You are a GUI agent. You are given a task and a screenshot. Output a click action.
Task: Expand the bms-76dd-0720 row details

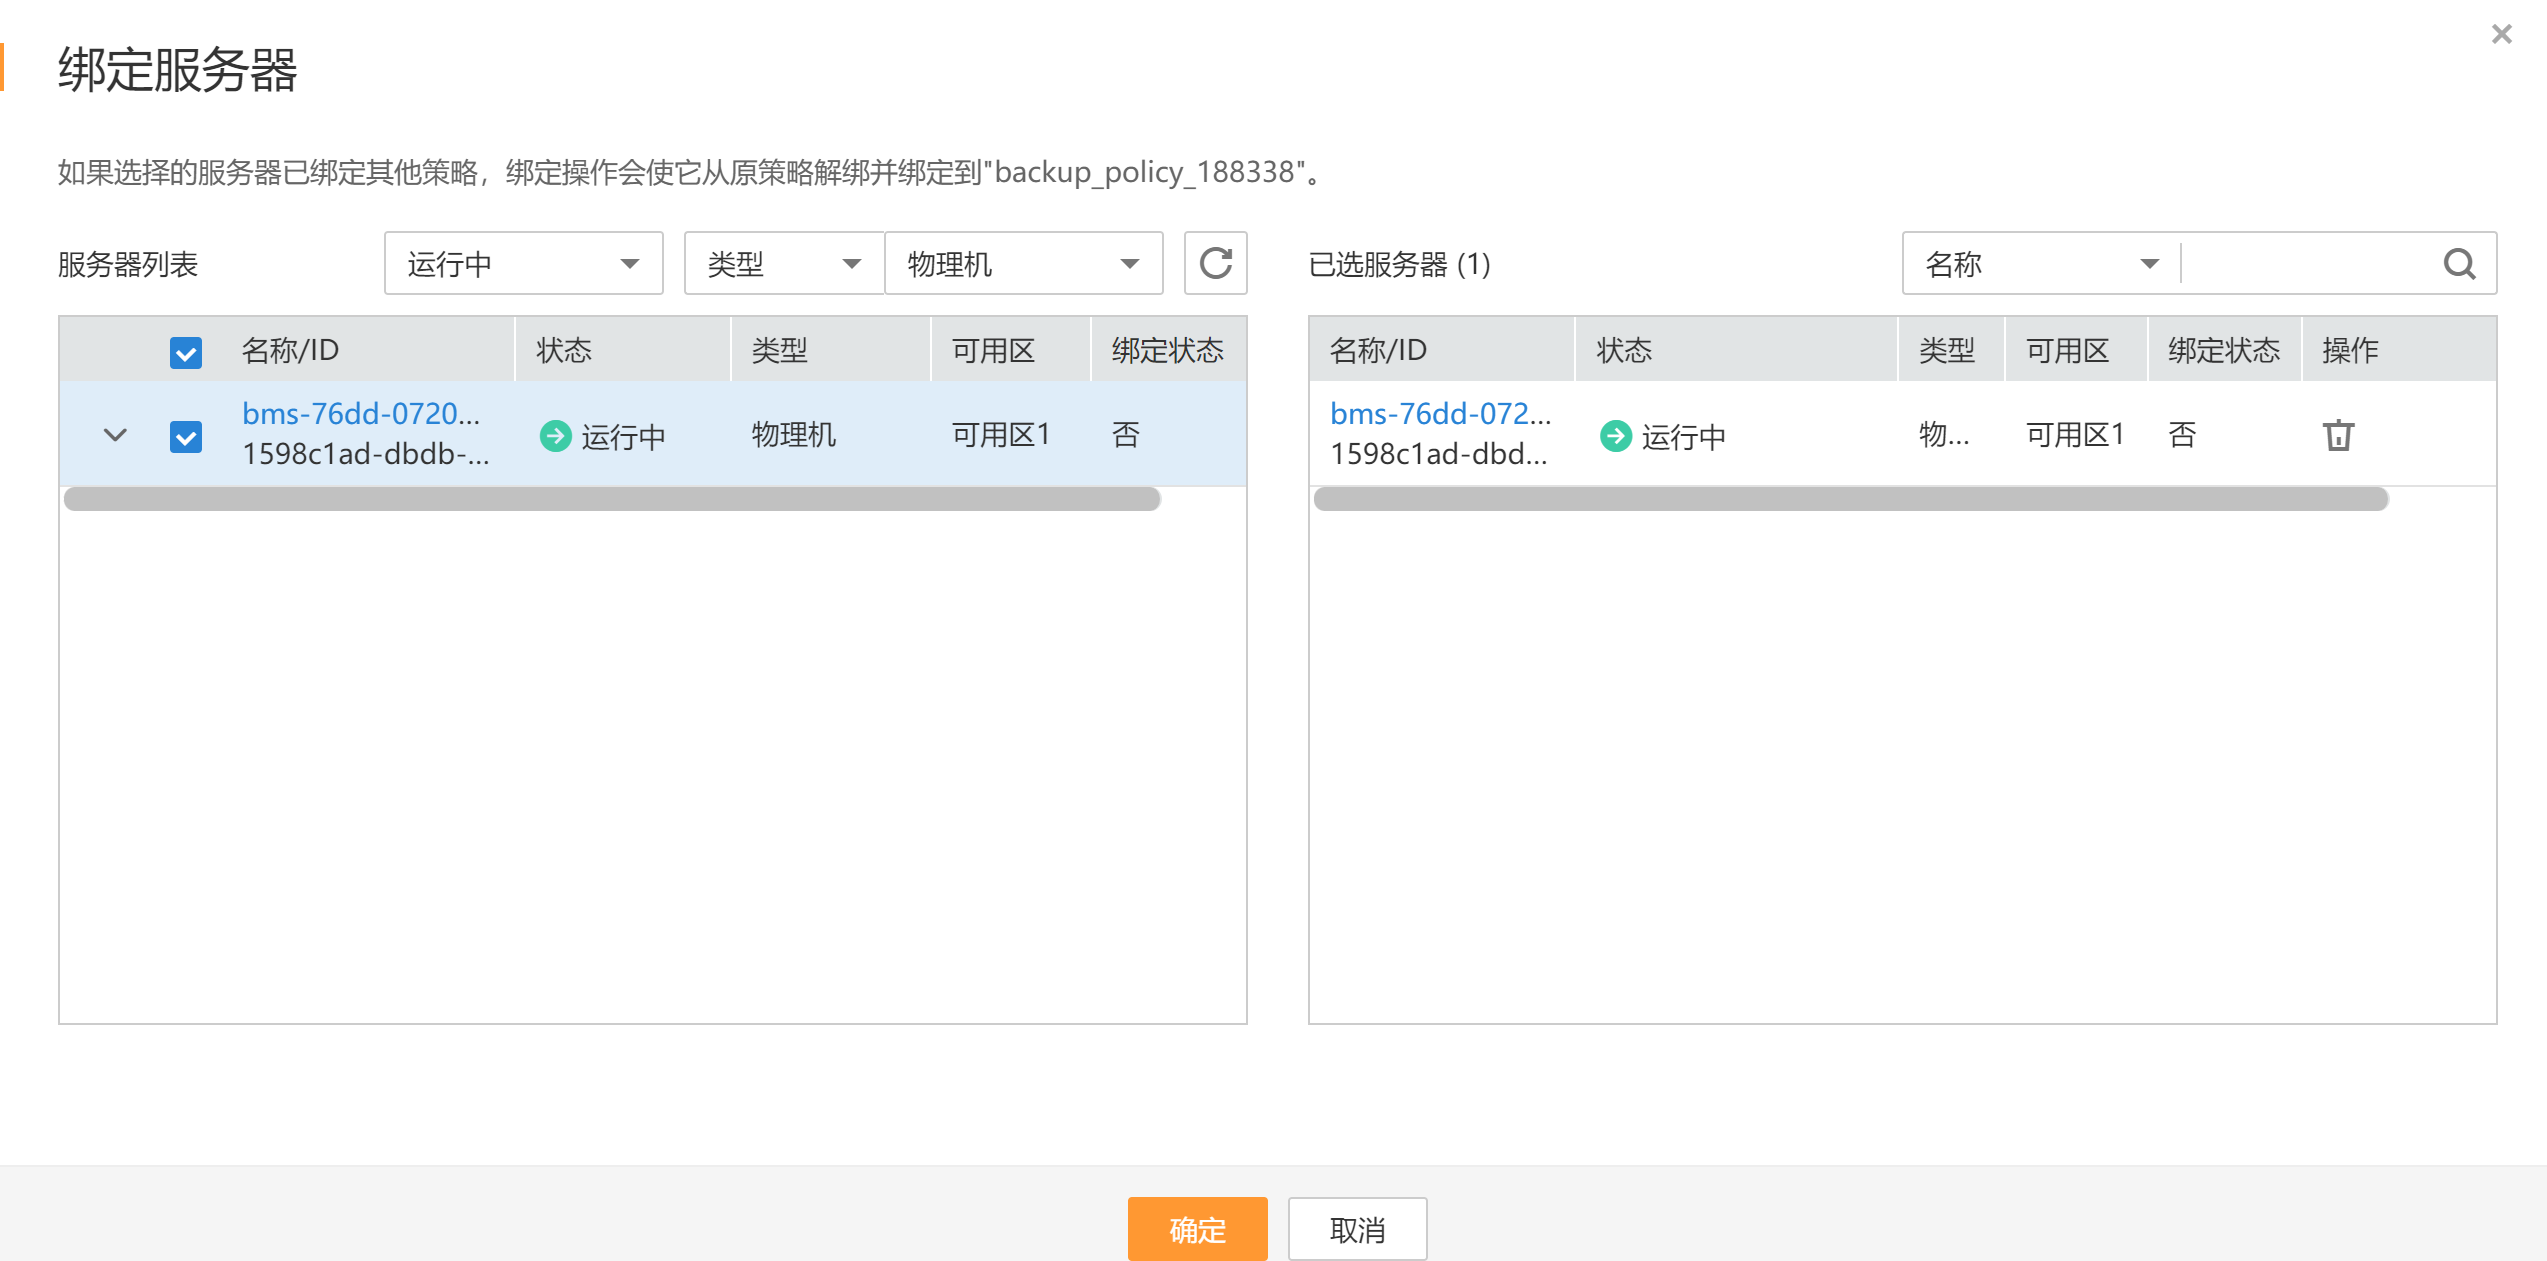116,435
